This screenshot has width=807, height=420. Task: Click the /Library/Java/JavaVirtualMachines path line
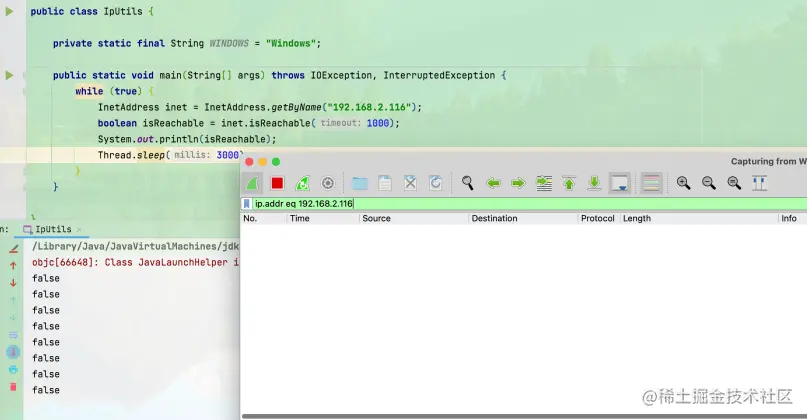[135, 247]
